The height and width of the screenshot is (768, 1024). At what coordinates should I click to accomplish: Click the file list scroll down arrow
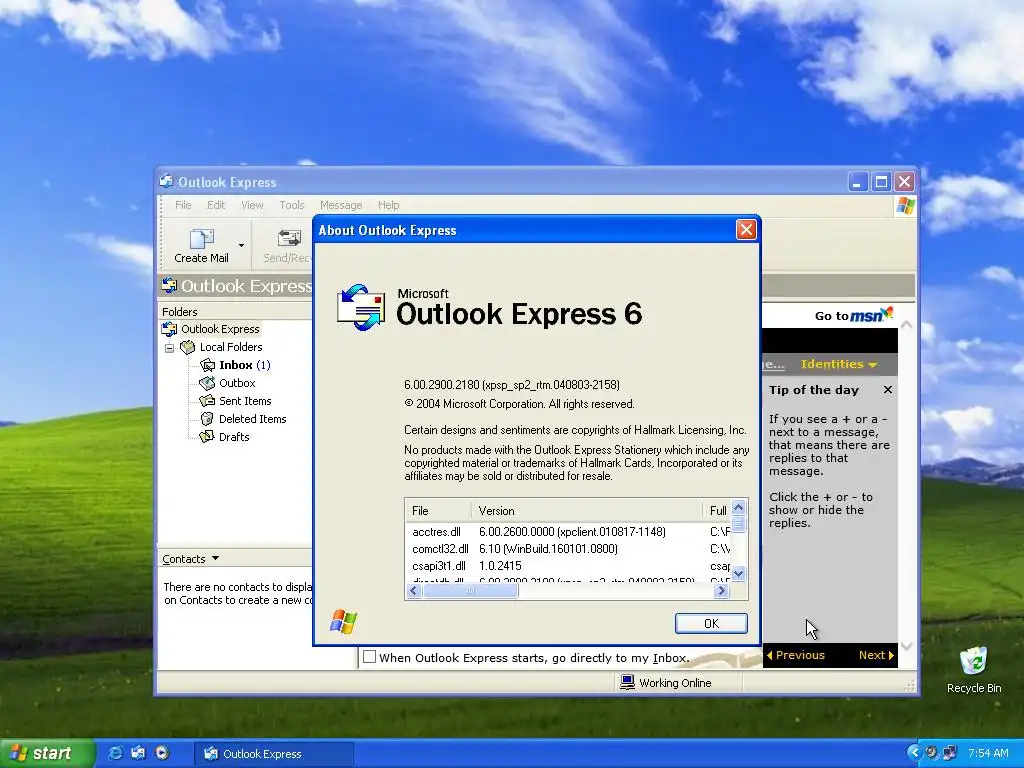(x=739, y=574)
